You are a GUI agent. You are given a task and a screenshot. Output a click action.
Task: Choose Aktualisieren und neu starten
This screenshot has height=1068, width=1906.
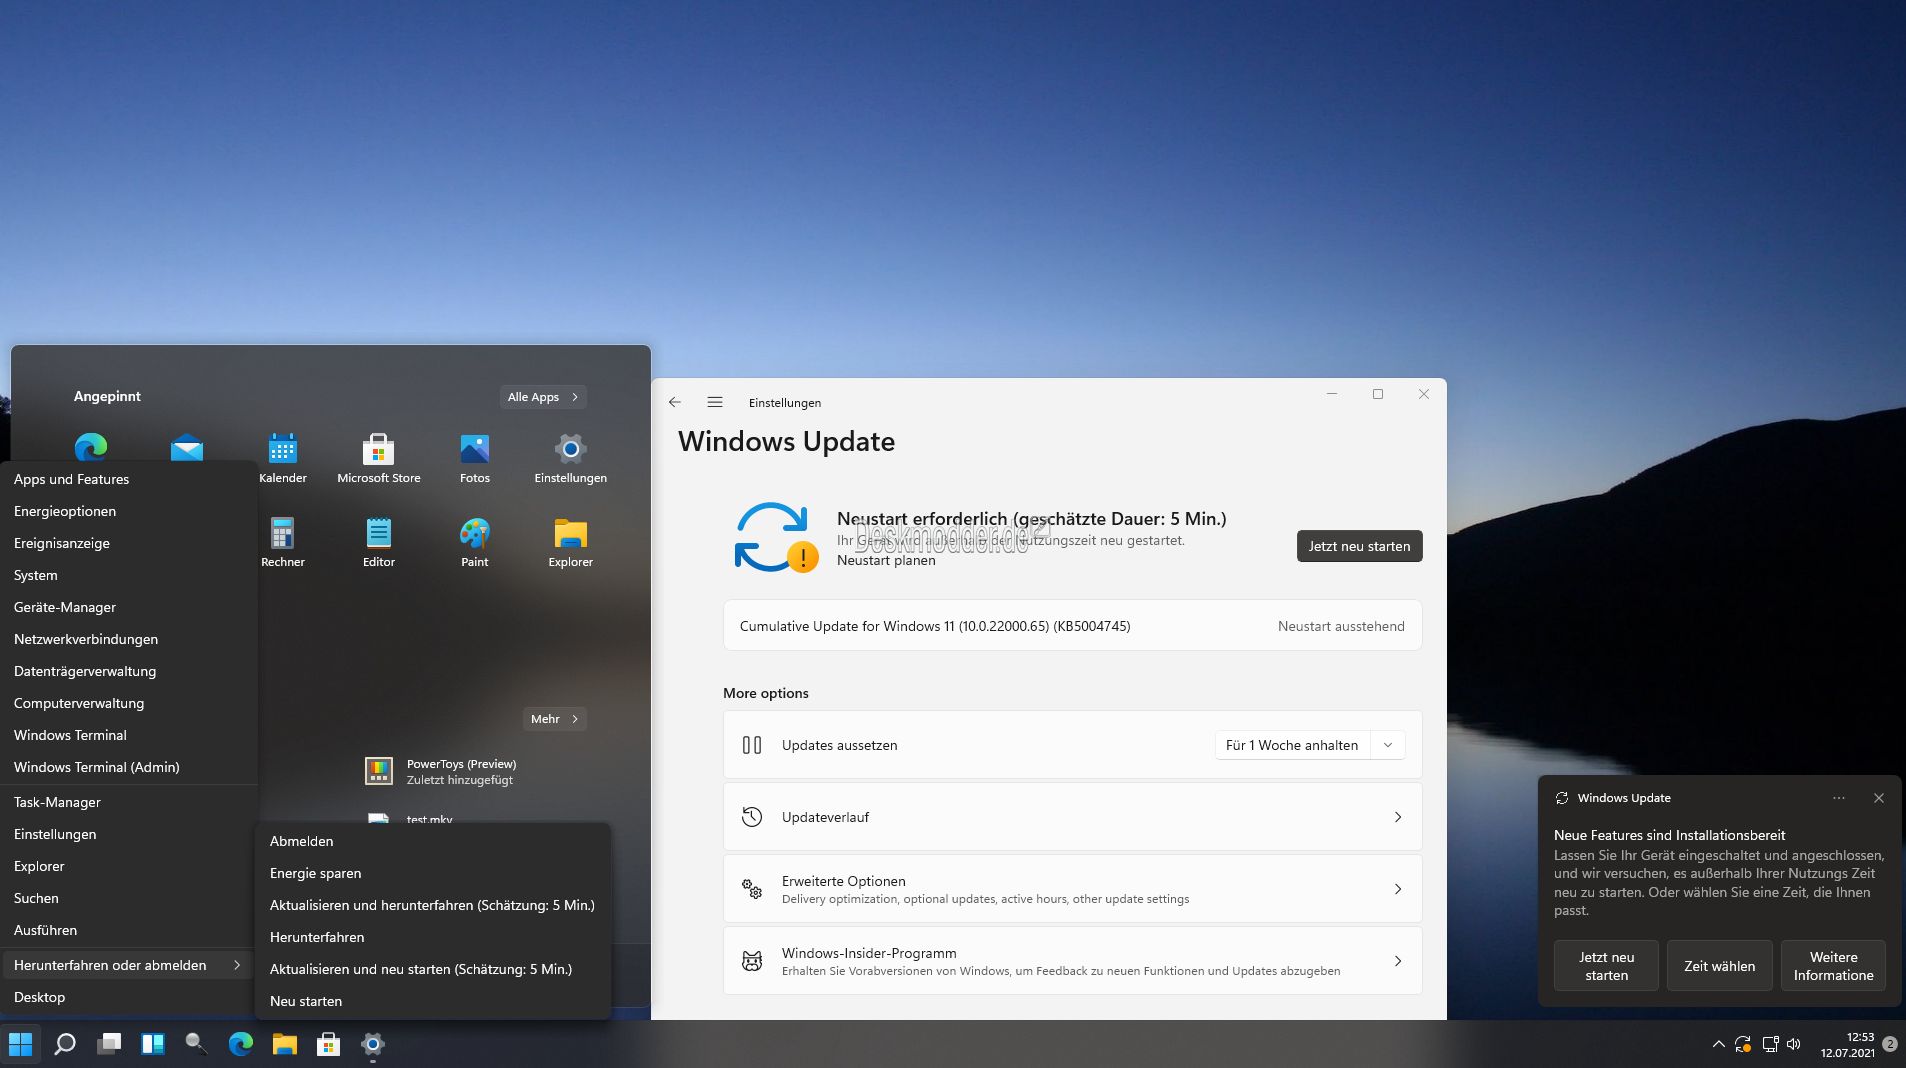(433, 969)
